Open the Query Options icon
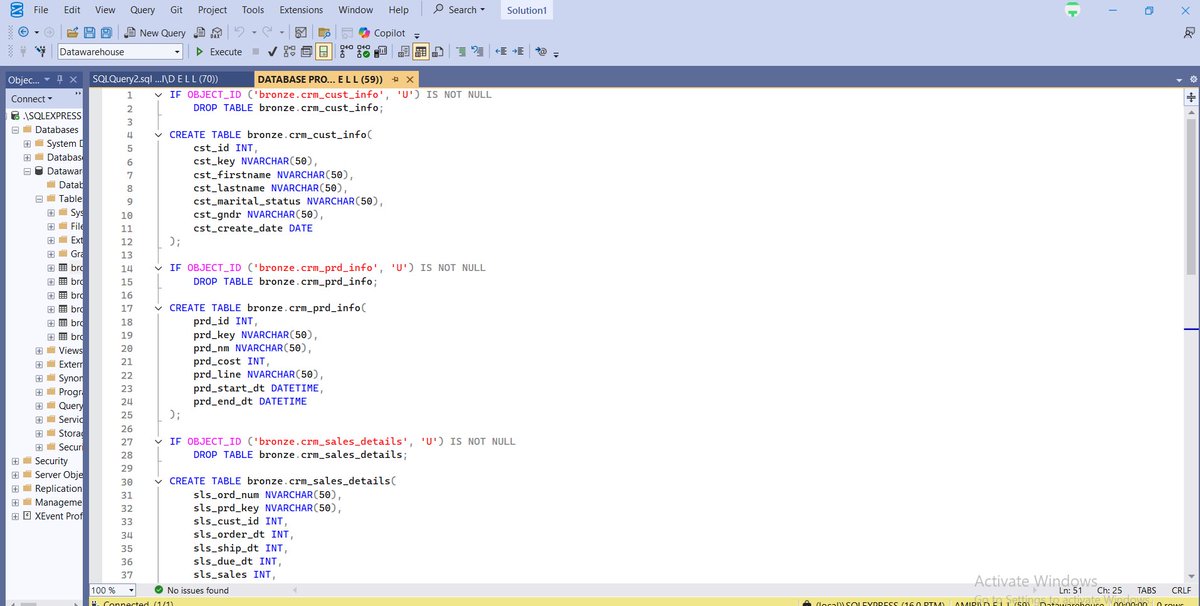 tap(306, 52)
